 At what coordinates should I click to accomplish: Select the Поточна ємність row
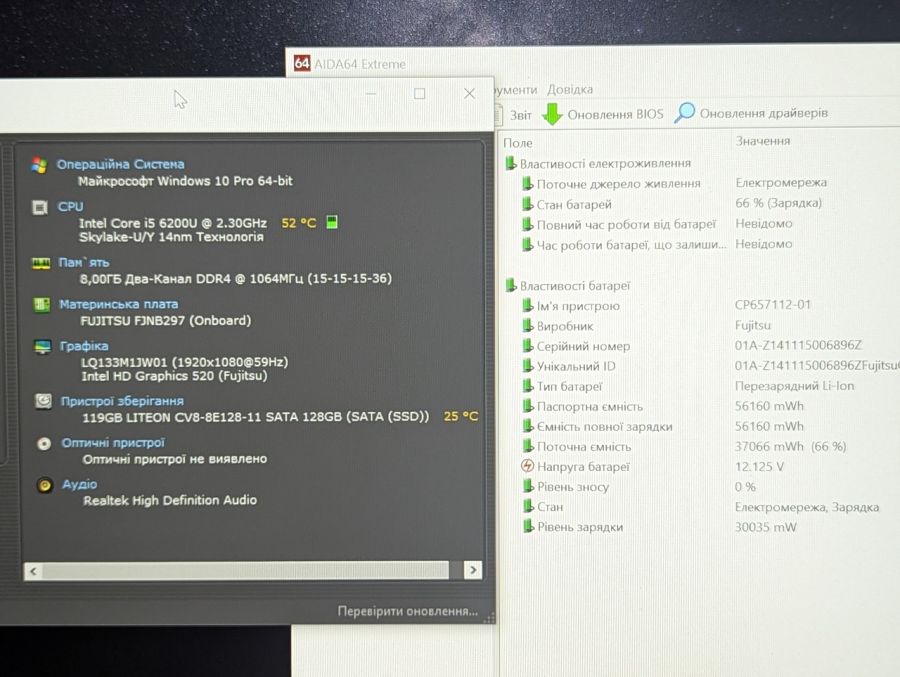coord(577,446)
